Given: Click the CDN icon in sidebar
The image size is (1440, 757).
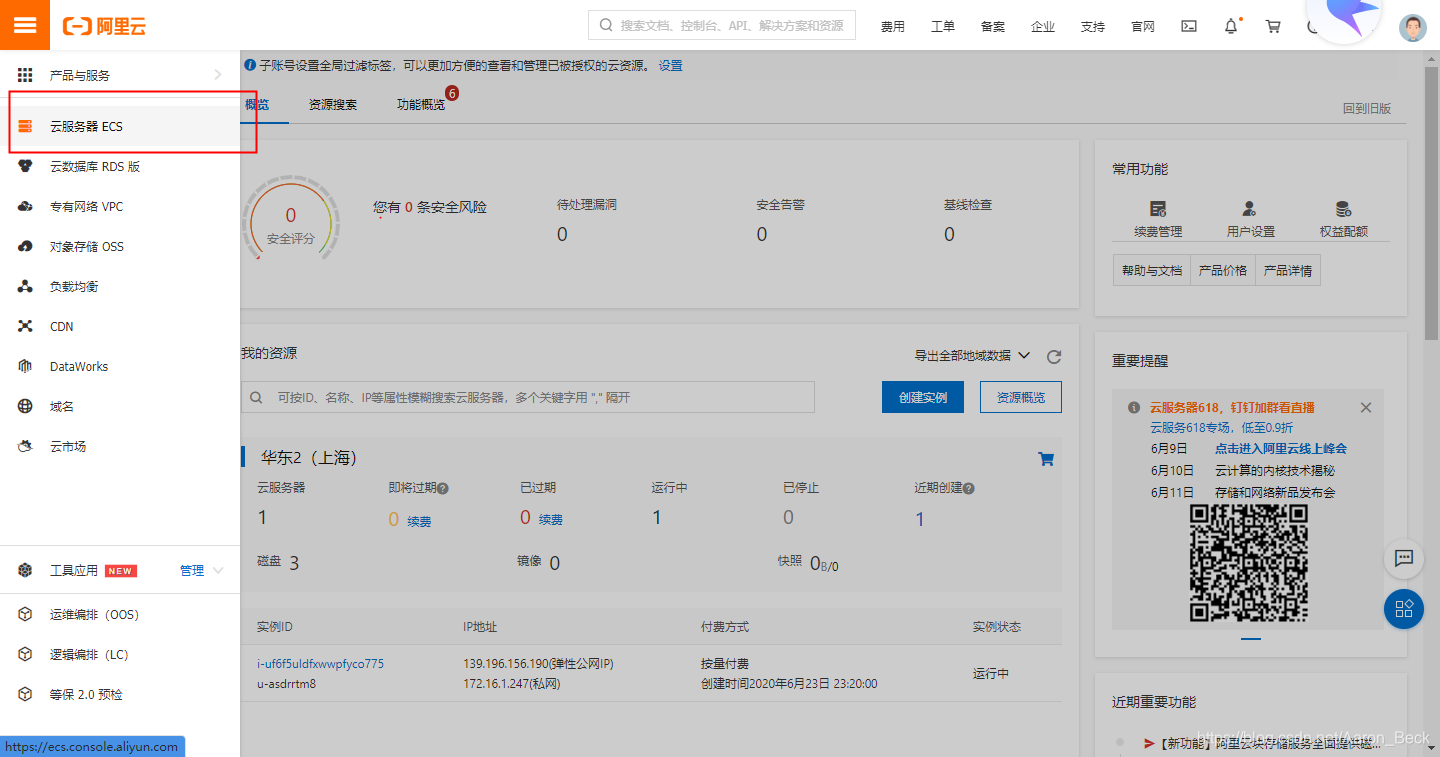Looking at the screenshot, I should point(25,327).
